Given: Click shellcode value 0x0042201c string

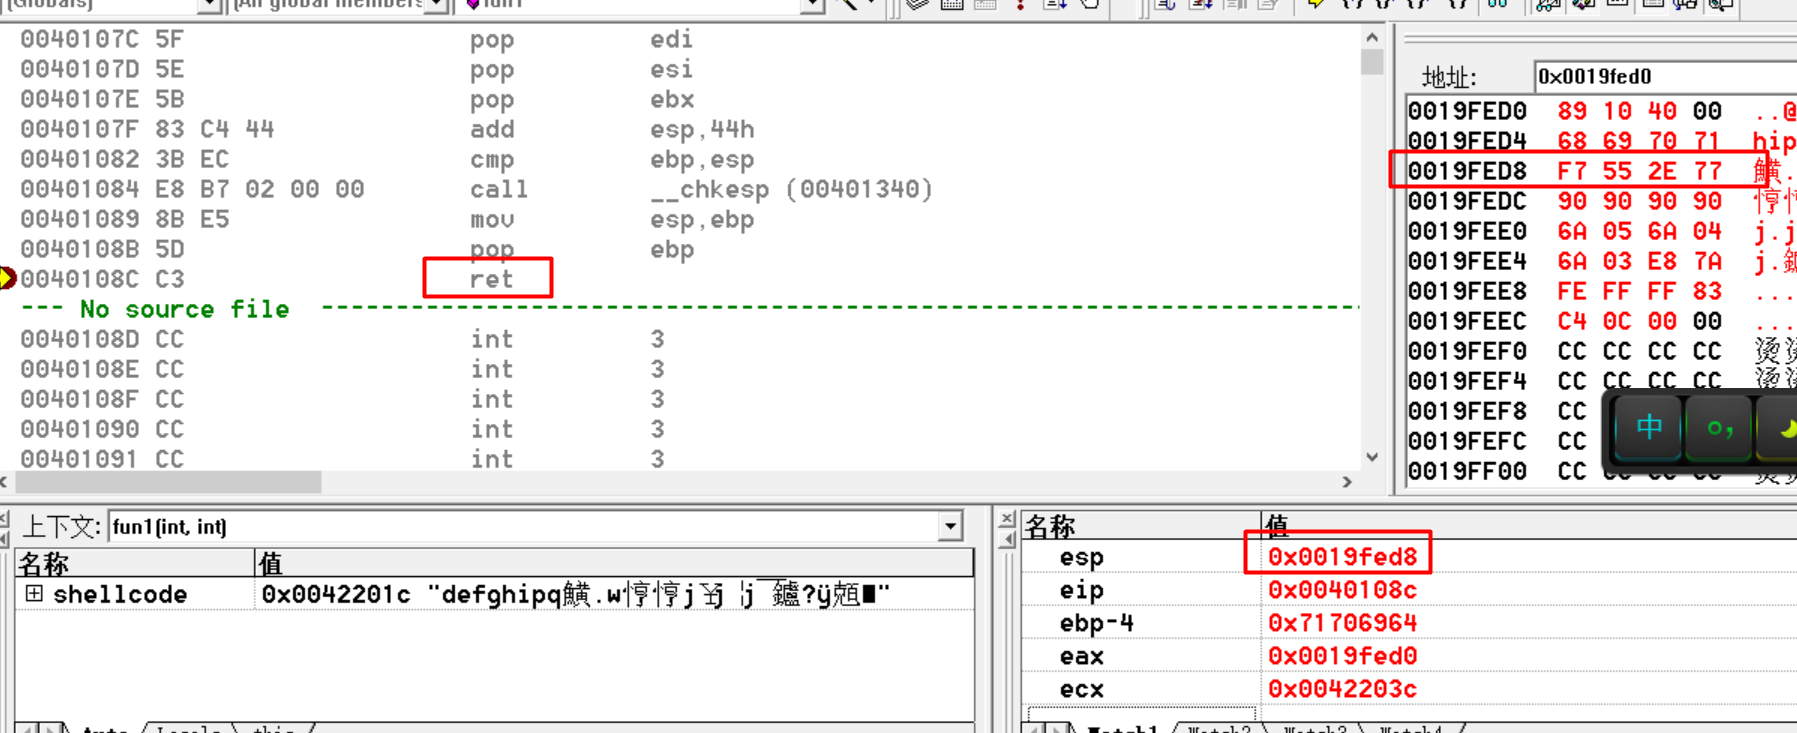Looking at the screenshot, I should click(575, 594).
